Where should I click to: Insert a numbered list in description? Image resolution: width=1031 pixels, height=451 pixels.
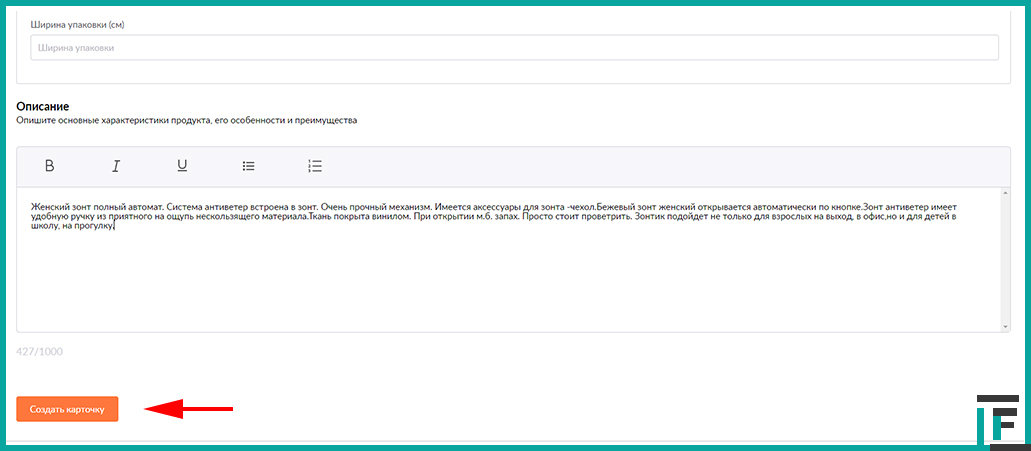click(315, 166)
